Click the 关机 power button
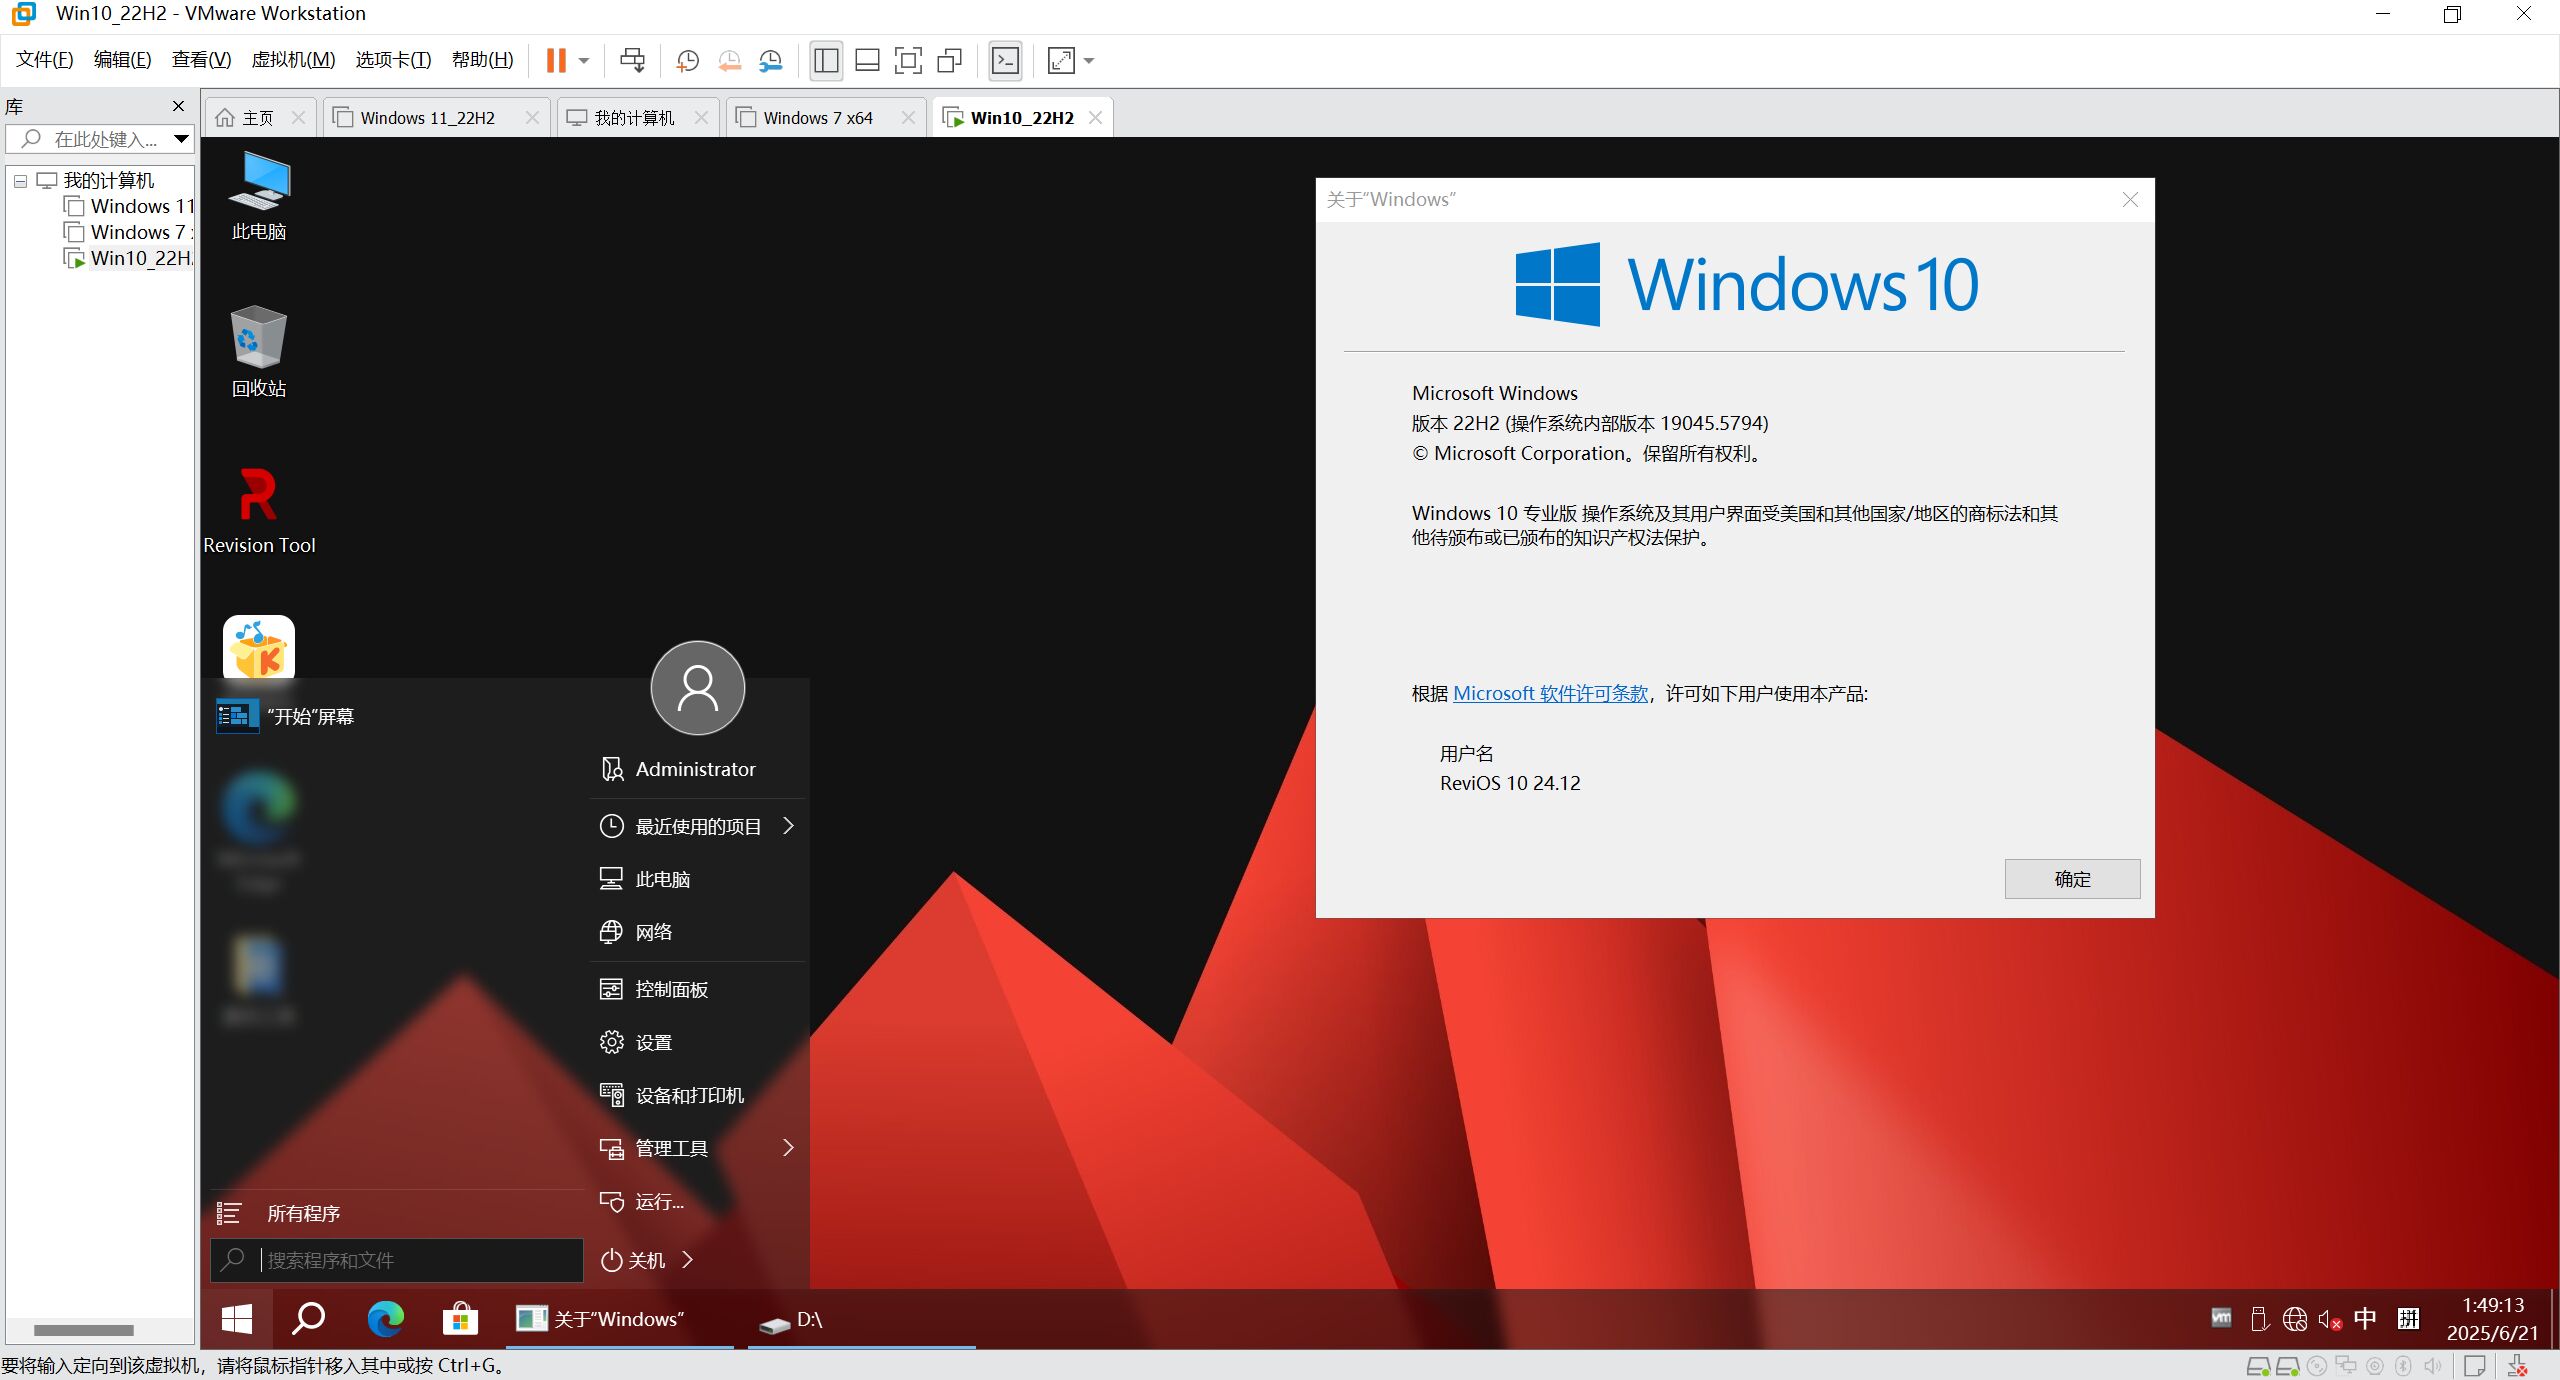 tap(633, 1260)
